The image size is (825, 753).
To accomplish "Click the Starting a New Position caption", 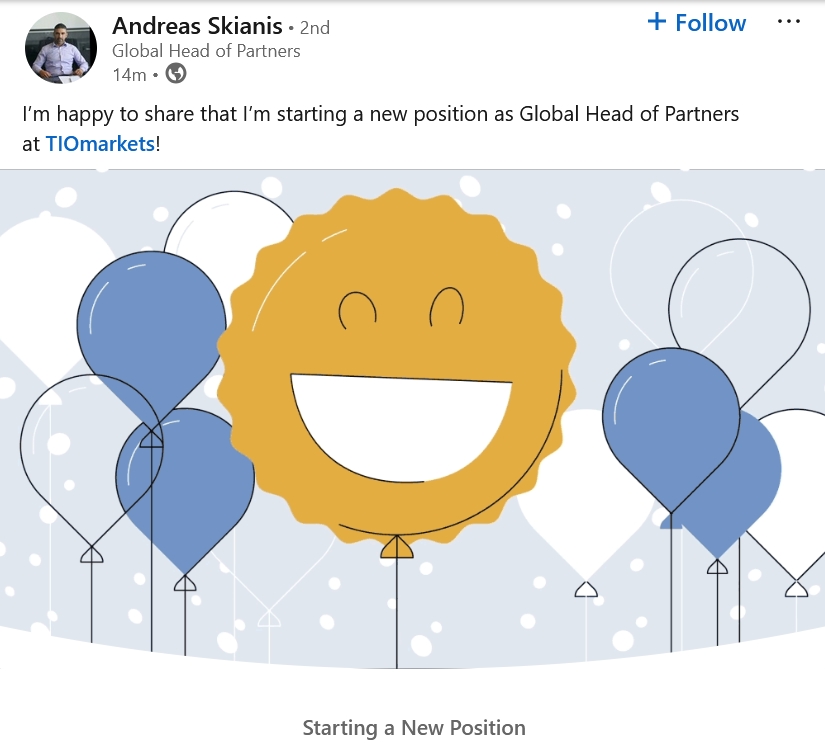I will (412, 727).
